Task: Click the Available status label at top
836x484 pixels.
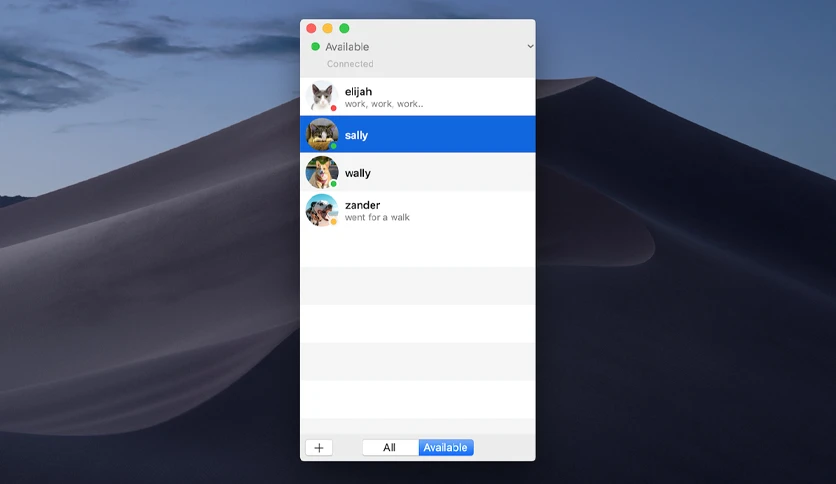Action: 347,46
